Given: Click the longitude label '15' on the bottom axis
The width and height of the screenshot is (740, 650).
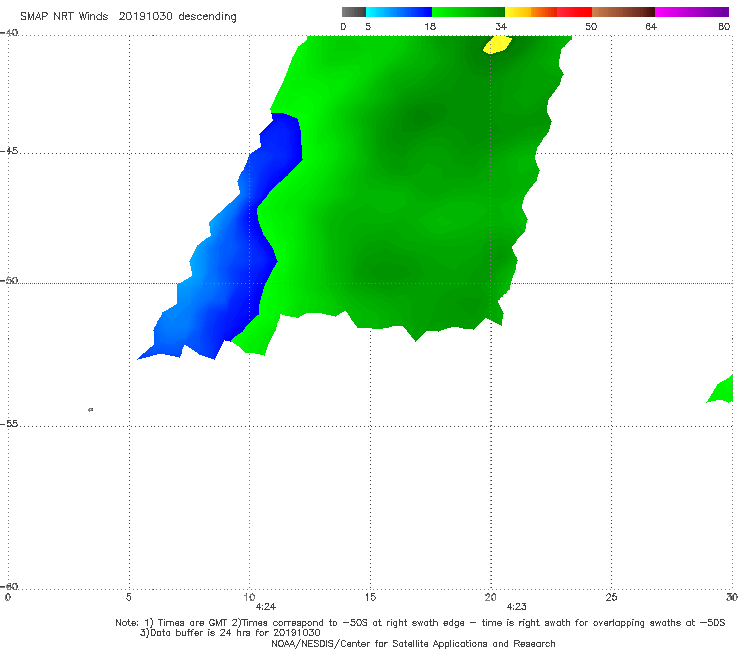Looking at the screenshot, I should (370, 598).
